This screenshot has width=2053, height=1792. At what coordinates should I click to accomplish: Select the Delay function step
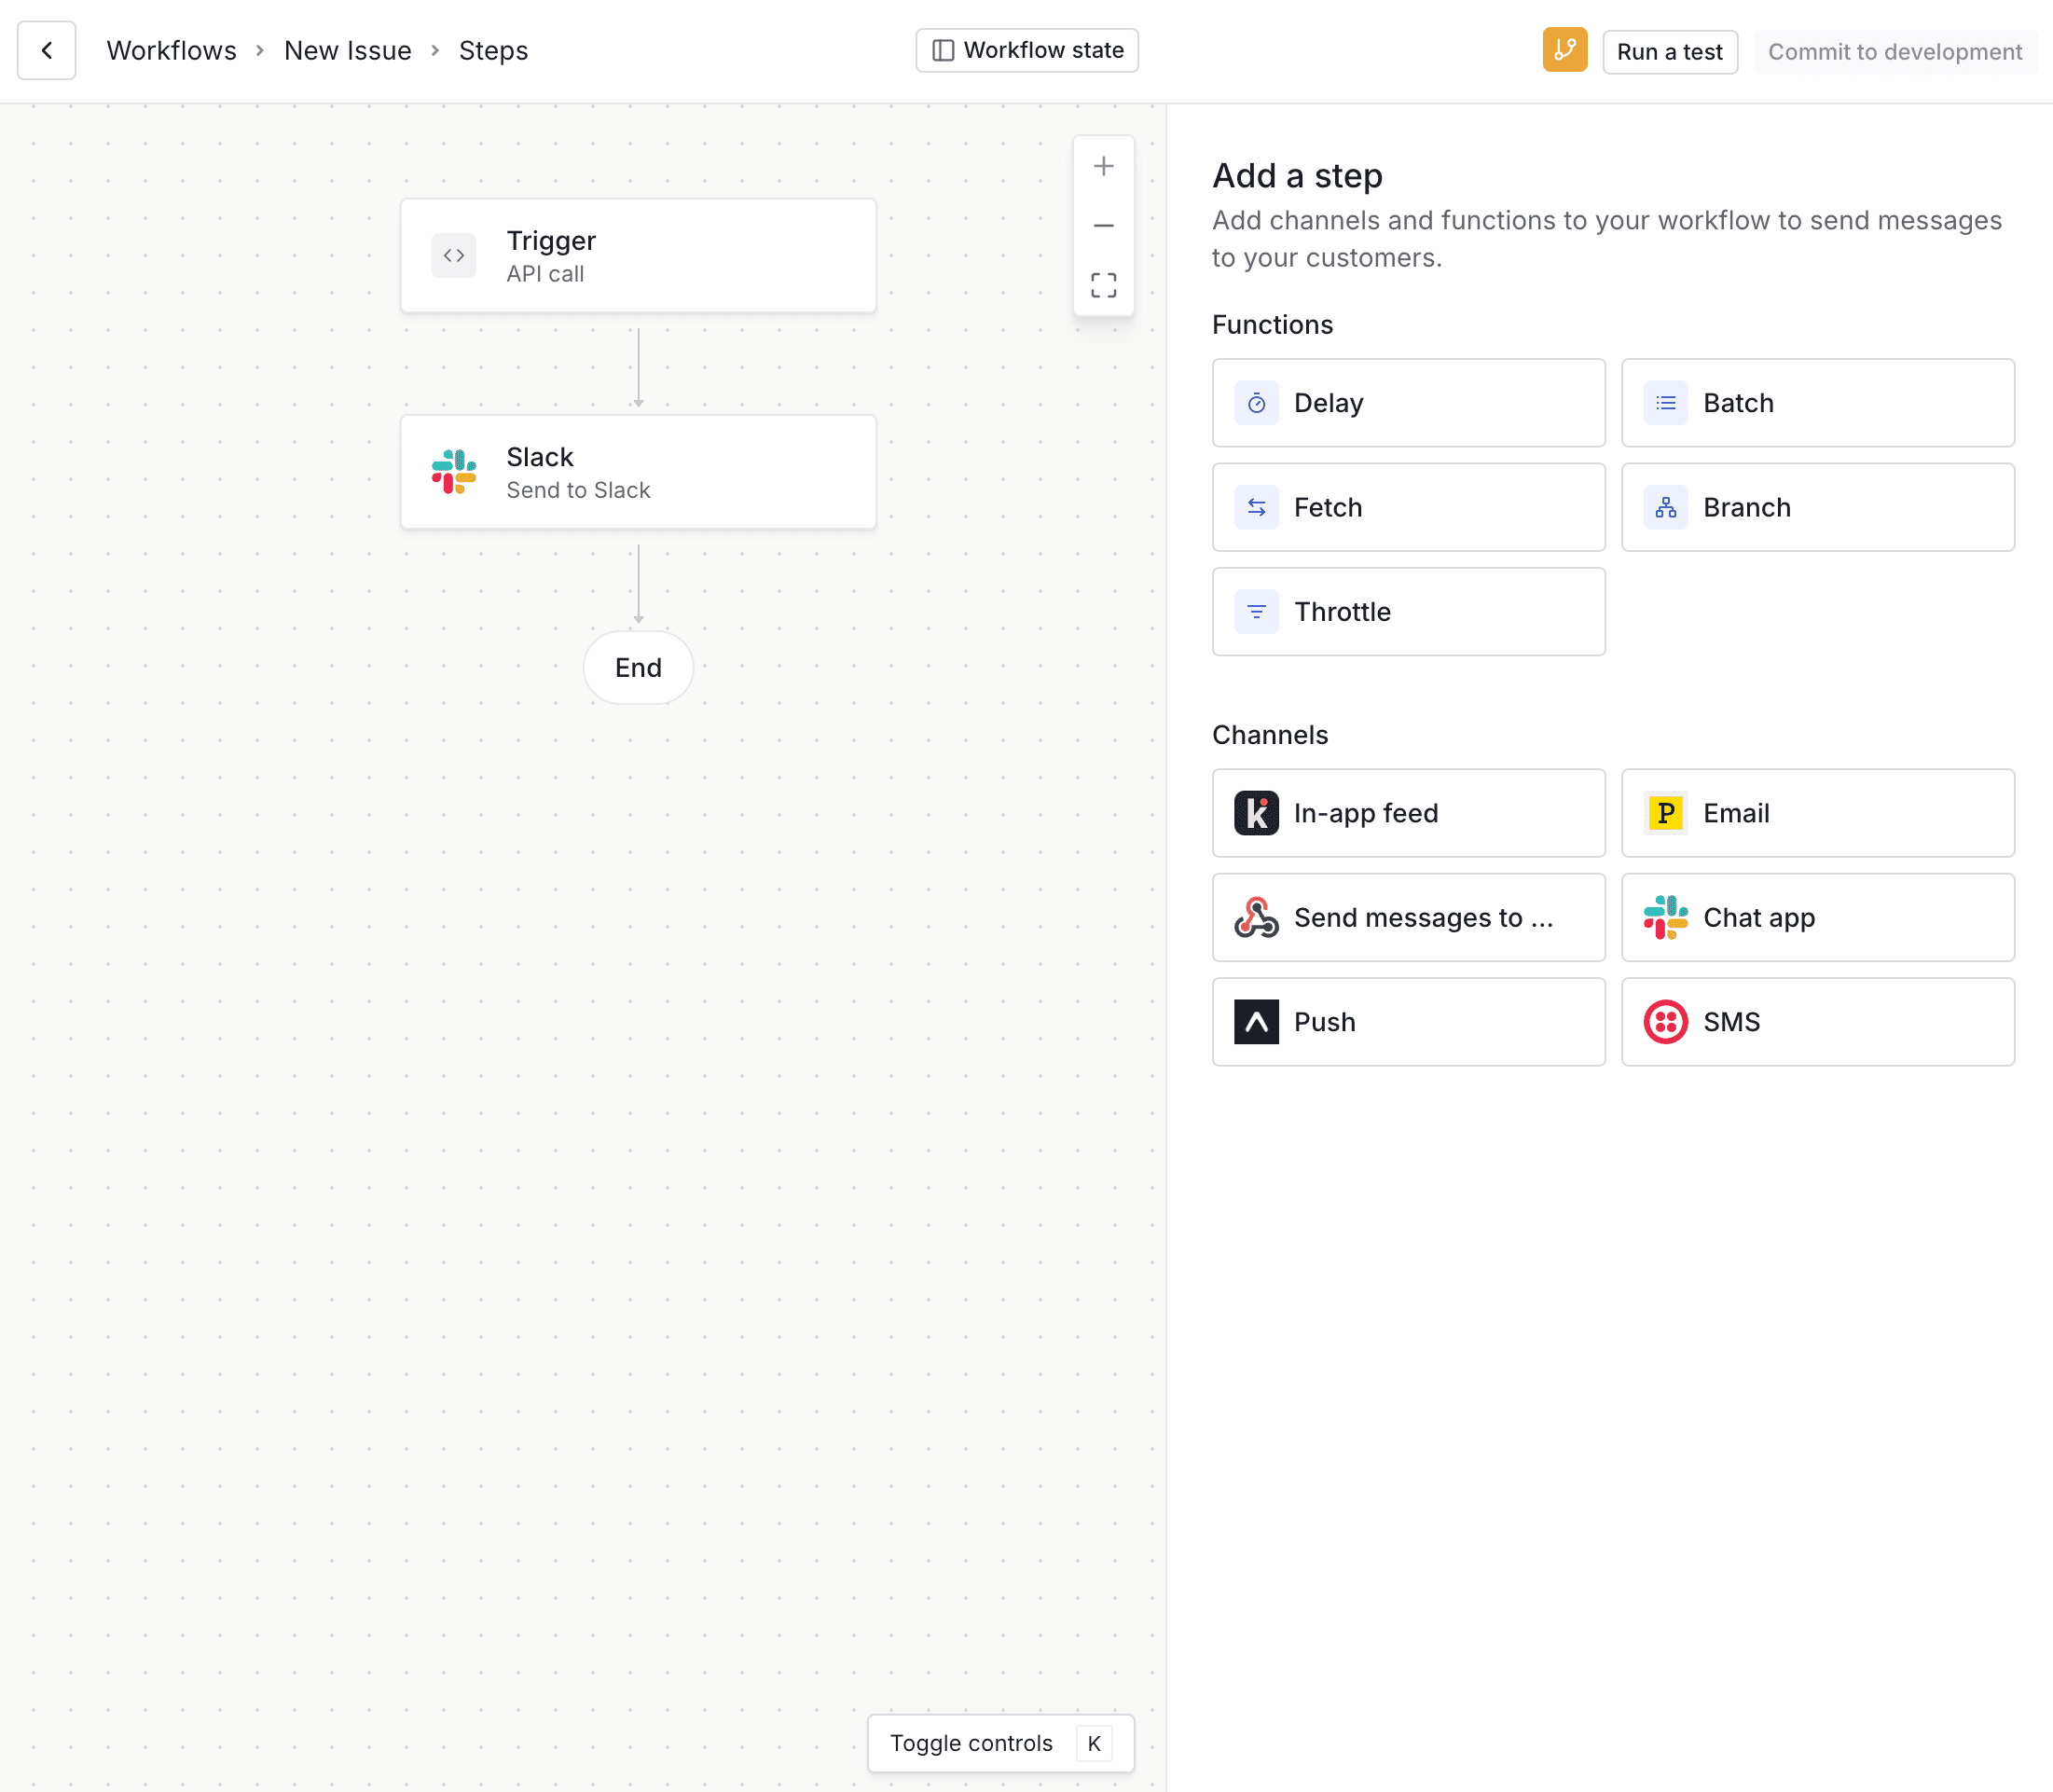1407,403
